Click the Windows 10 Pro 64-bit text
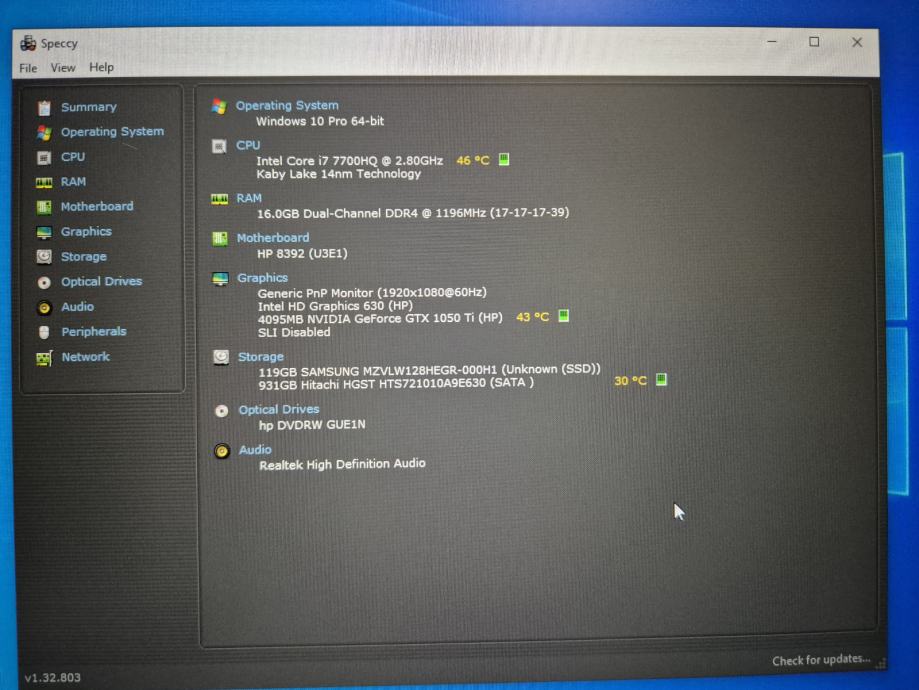The image size is (919, 690). [x=320, y=121]
